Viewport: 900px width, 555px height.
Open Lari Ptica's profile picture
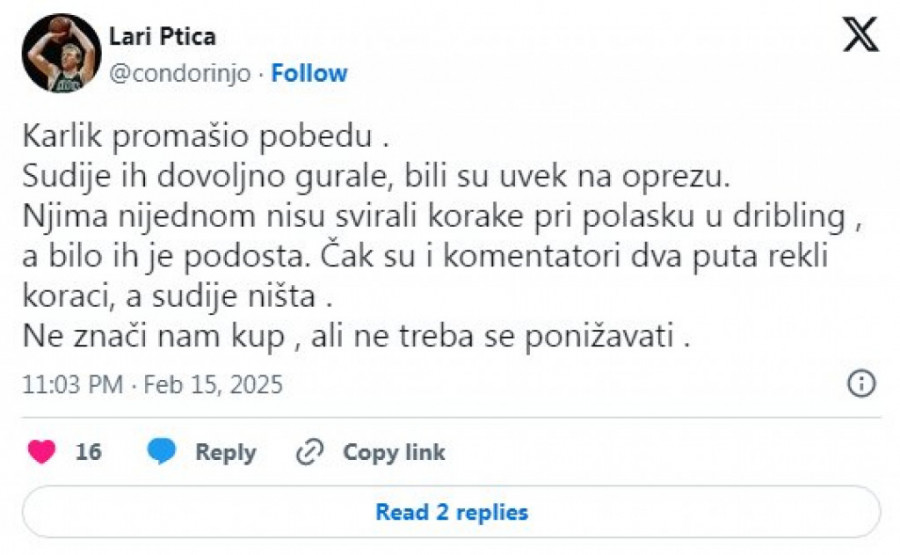(61, 53)
